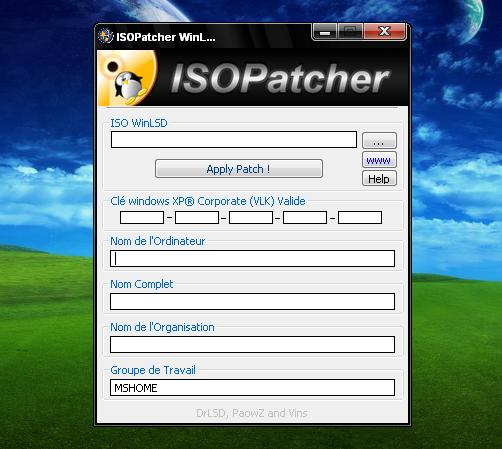Minimize the ISOPatcher window
Screen dimensions: 502x449
point(325,32)
